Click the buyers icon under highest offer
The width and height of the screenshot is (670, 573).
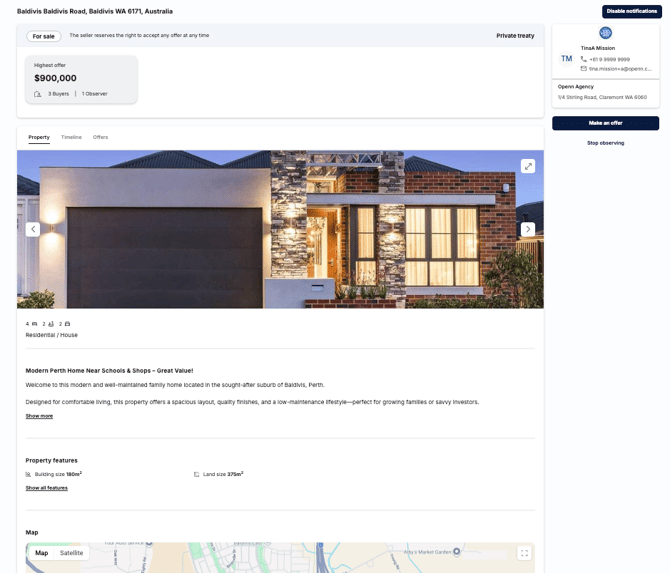[38, 94]
